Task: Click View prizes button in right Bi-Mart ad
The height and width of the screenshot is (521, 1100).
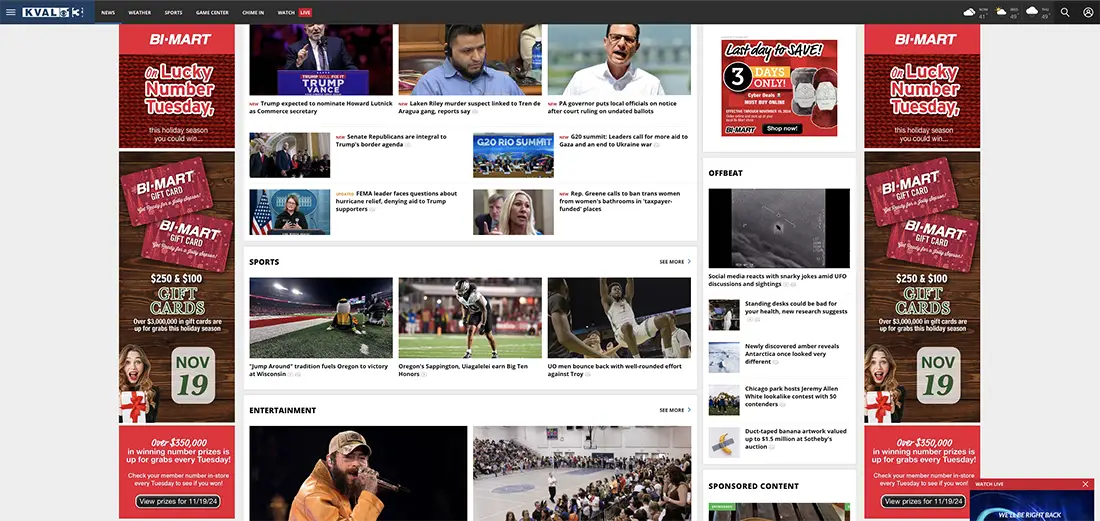Action: coord(924,501)
